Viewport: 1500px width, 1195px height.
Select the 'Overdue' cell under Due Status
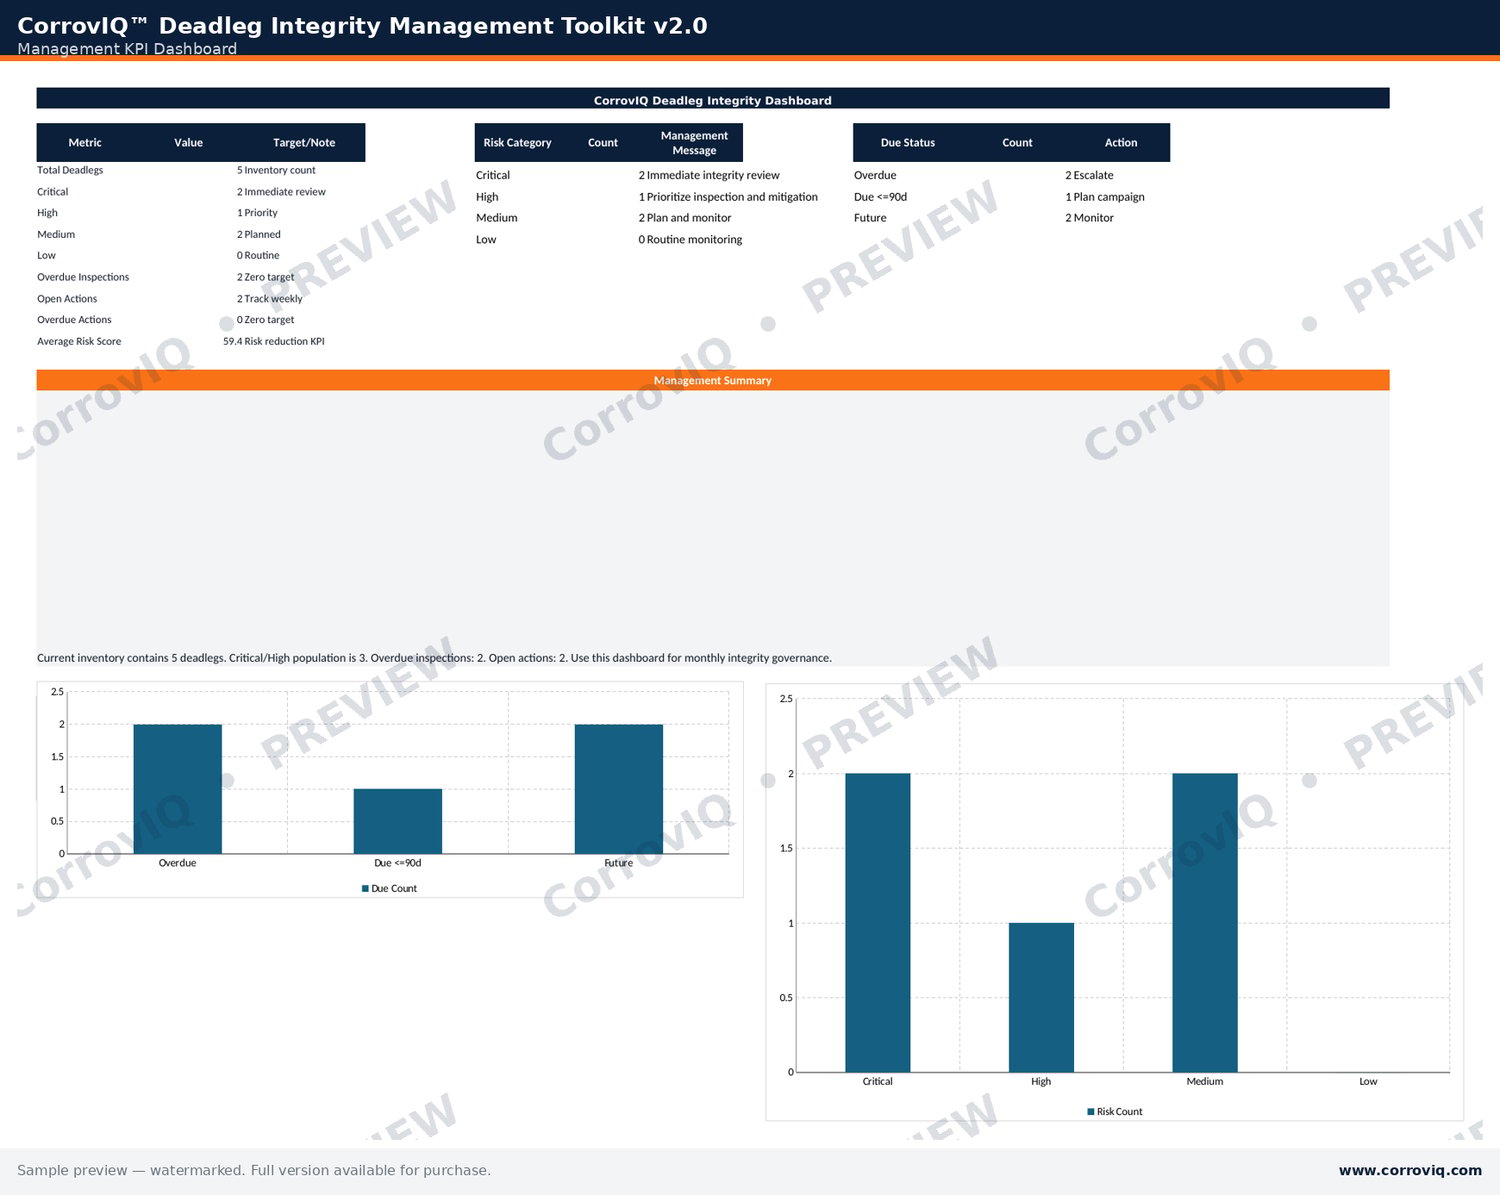click(x=875, y=175)
